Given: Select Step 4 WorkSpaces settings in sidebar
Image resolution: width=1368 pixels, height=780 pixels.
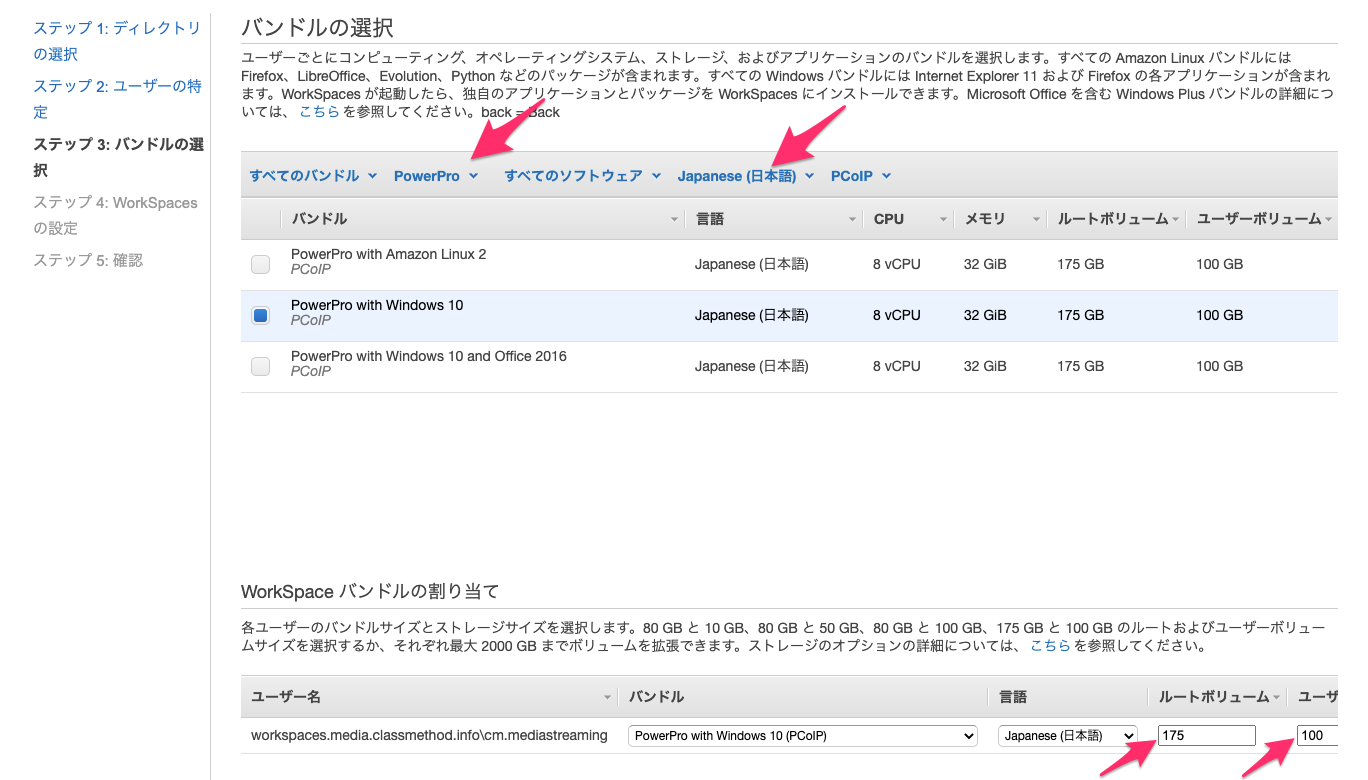Looking at the screenshot, I should 115,215.
